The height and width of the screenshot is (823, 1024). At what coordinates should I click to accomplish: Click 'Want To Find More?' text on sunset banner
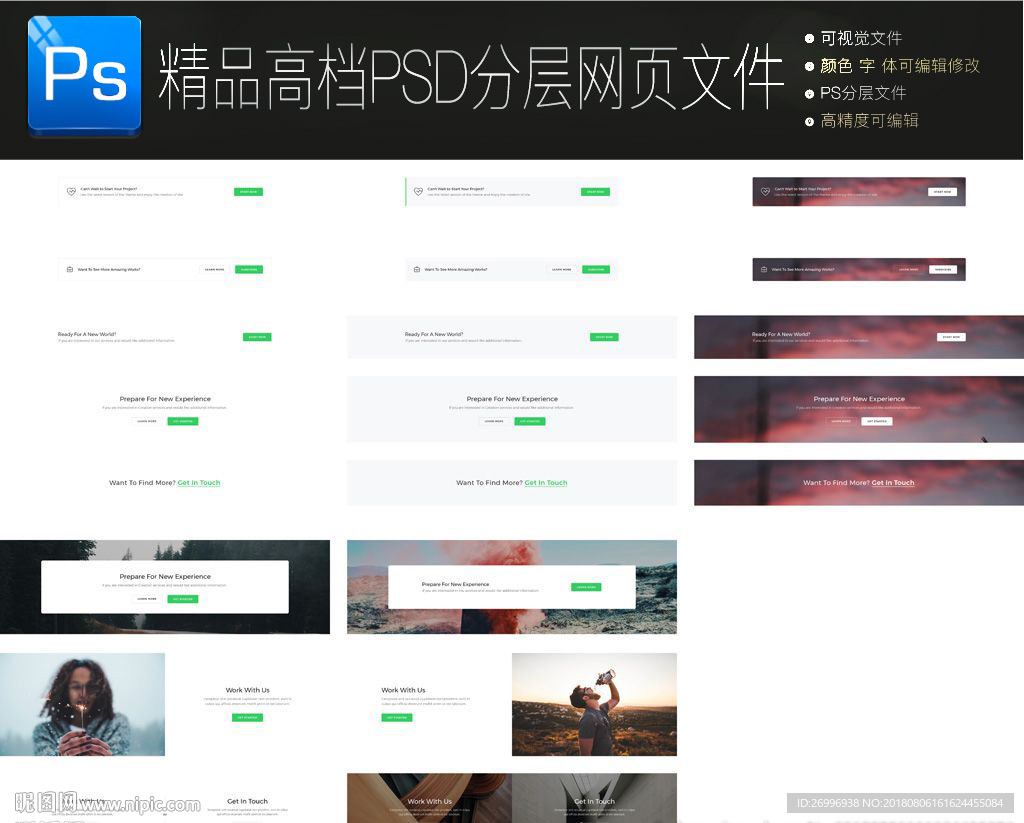tap(836, 483)
